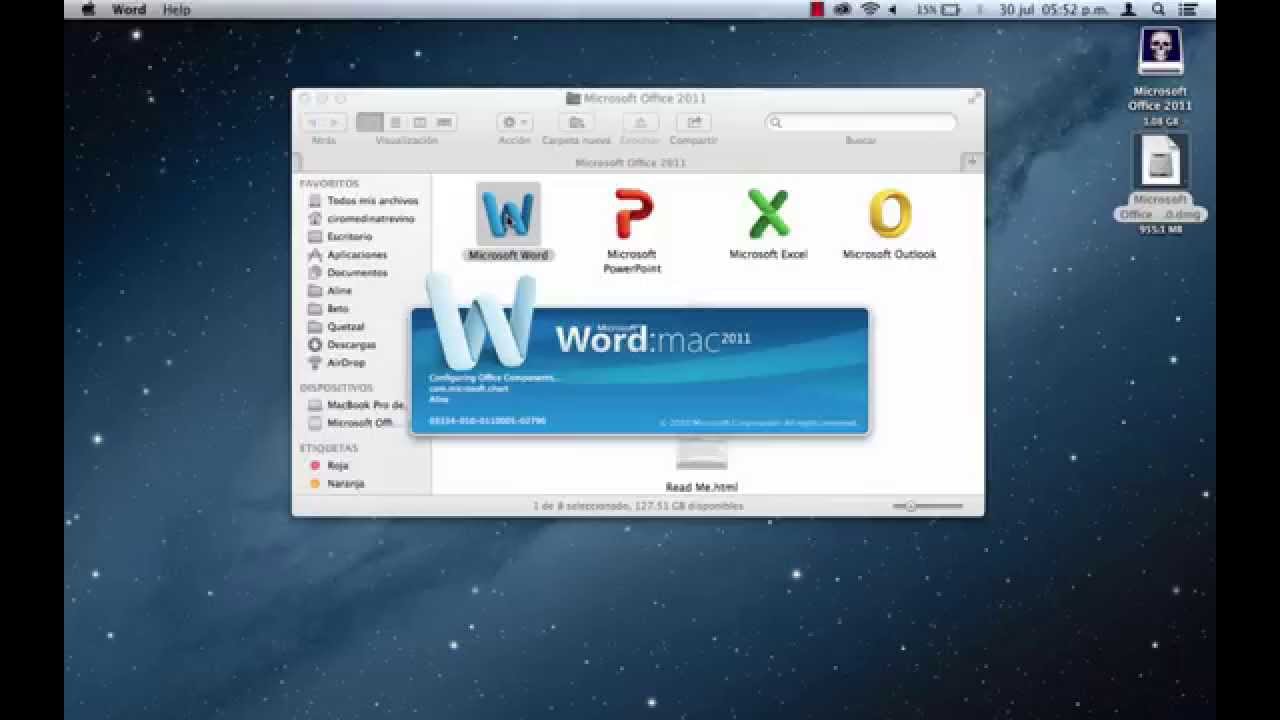Open the Microsoft PowerPoint application icon
Image resolution: width=1280 pixels, height=720 pixels.
point(632,214)
